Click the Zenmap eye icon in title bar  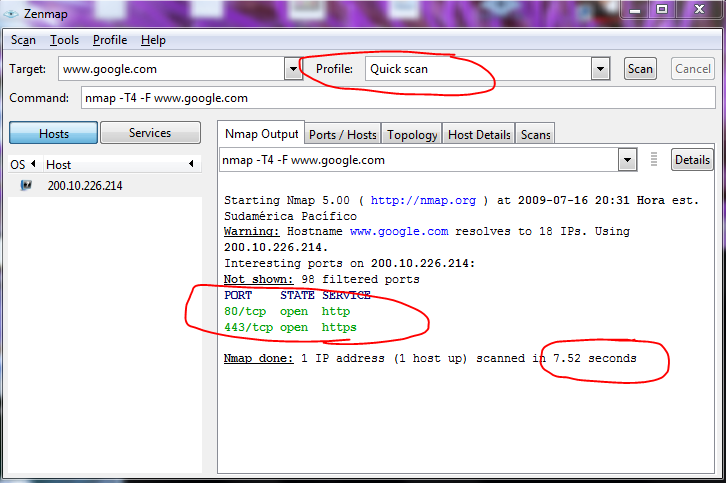(x=11, y=14)
